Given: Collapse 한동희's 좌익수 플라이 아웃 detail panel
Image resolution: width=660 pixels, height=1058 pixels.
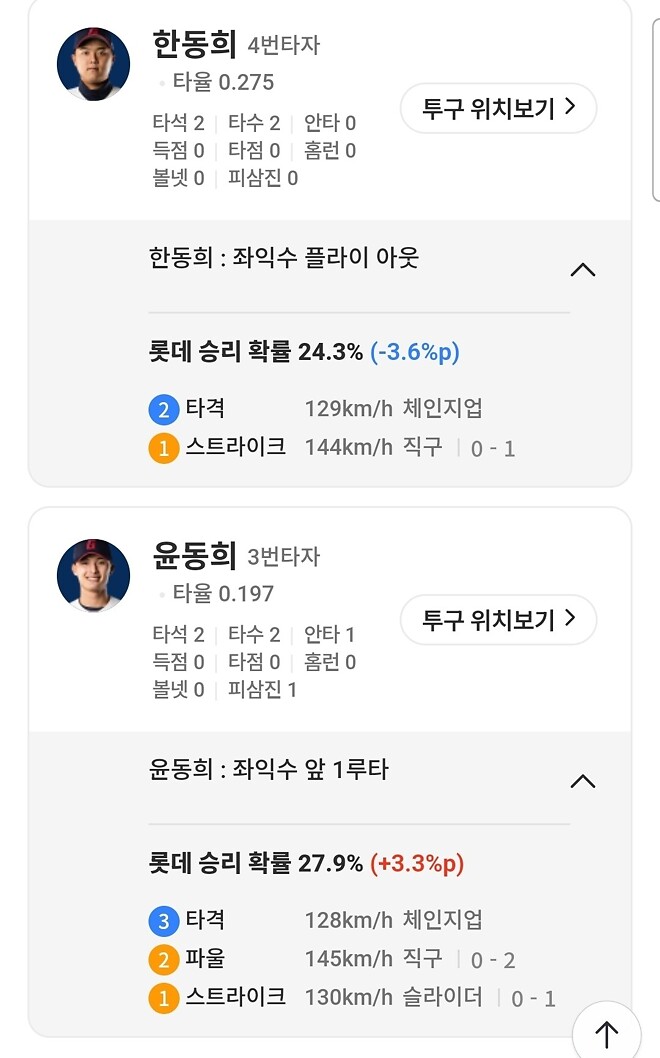Looking at the screenshot, I should [x=584, y=269].
